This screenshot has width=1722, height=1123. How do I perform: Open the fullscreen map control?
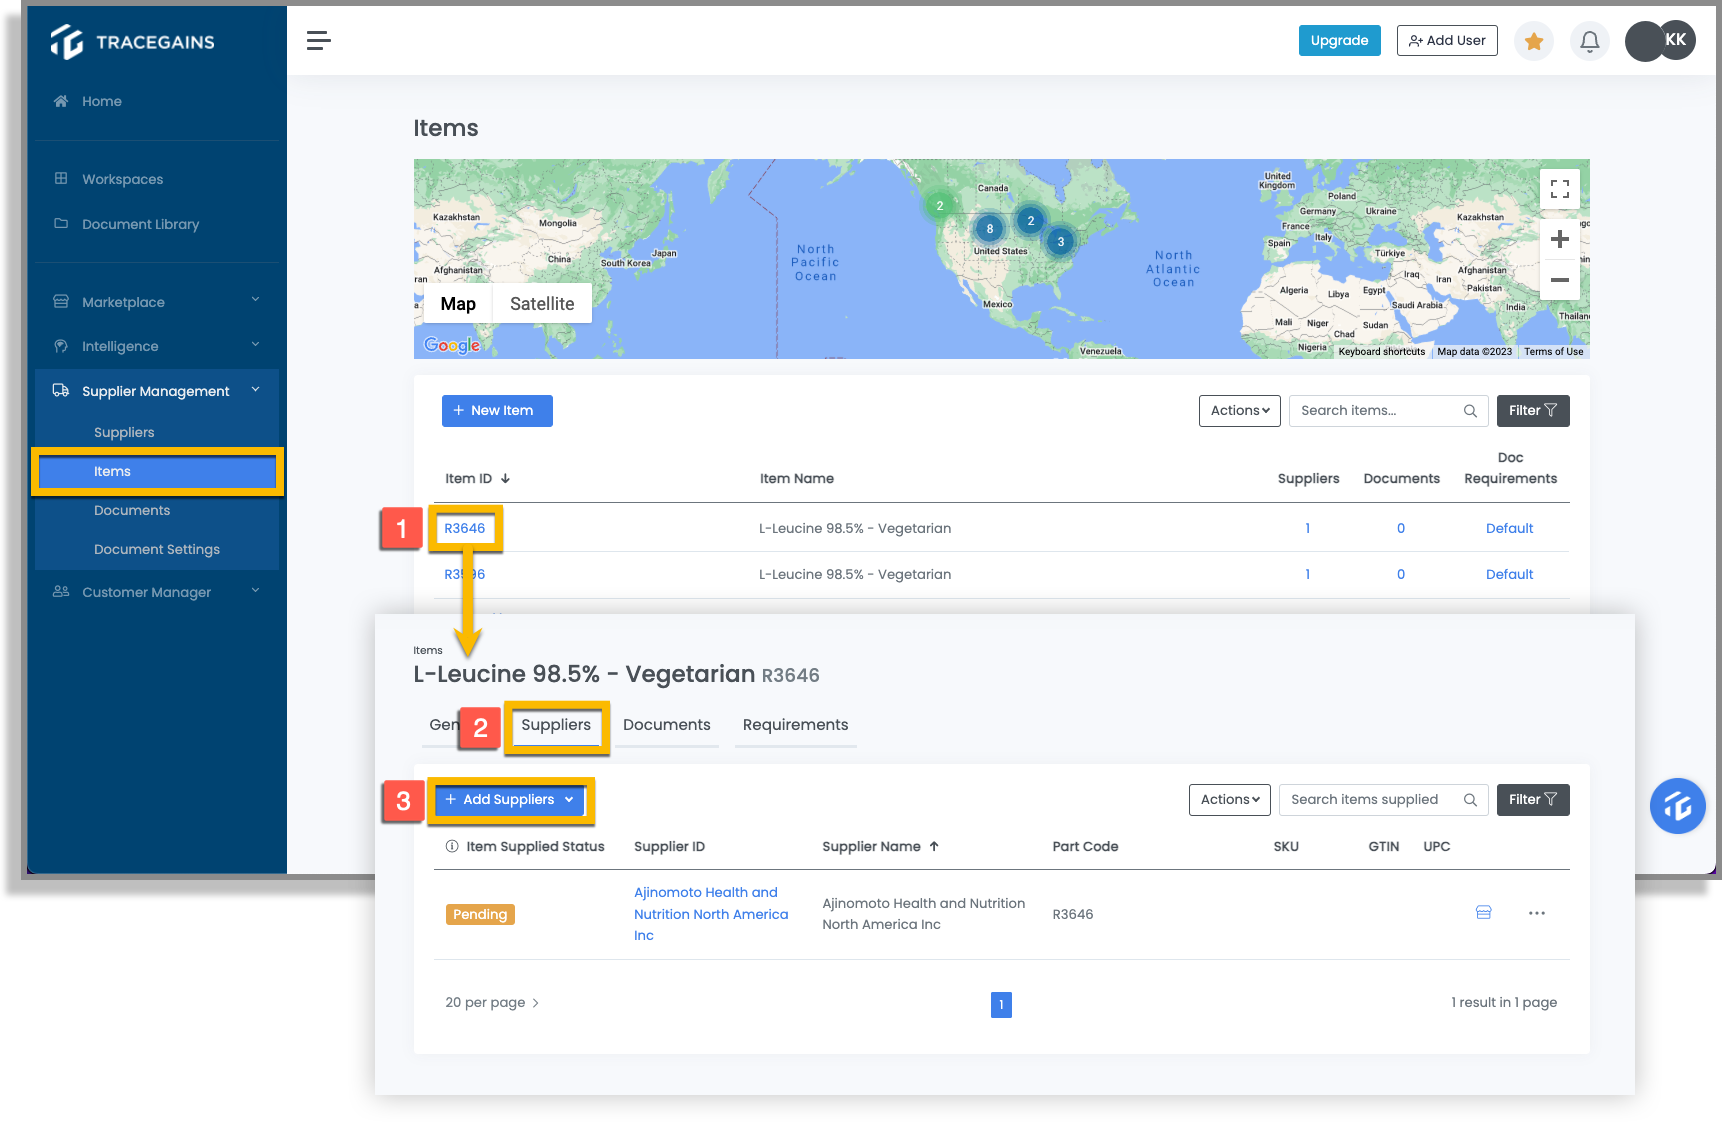tap(1559, 188)
